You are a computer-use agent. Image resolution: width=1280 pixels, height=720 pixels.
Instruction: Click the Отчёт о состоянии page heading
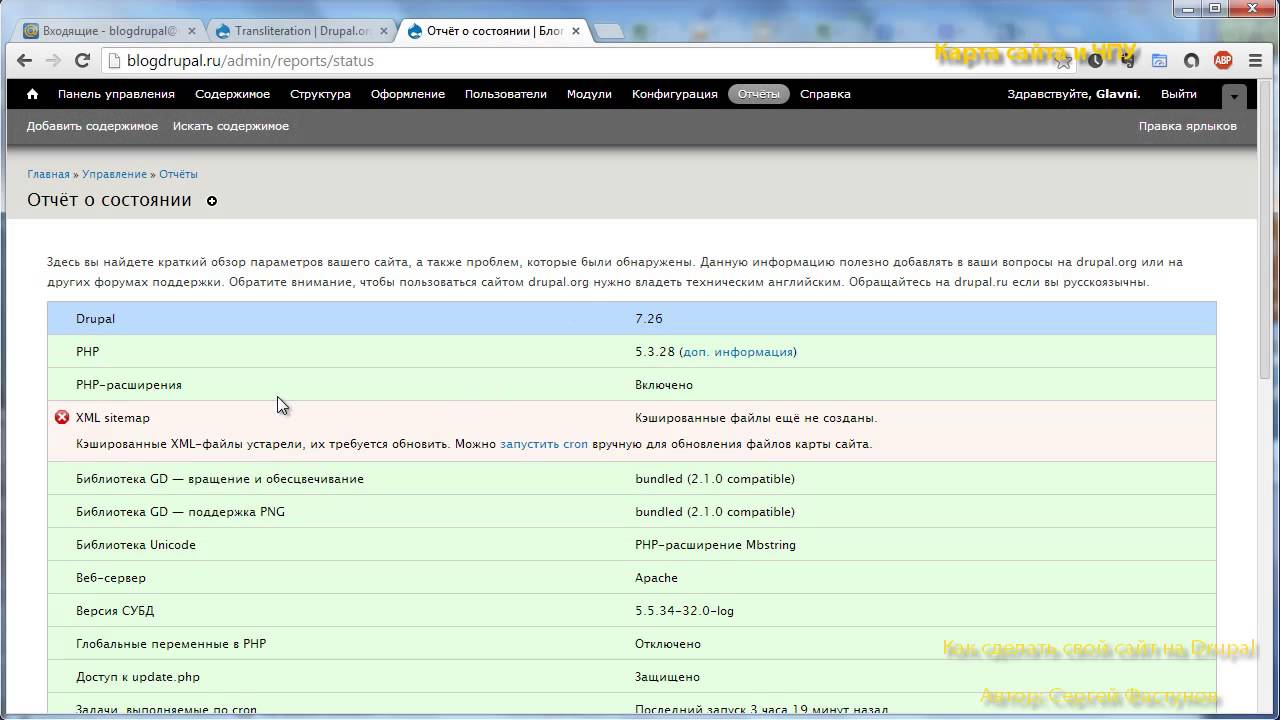109,200
